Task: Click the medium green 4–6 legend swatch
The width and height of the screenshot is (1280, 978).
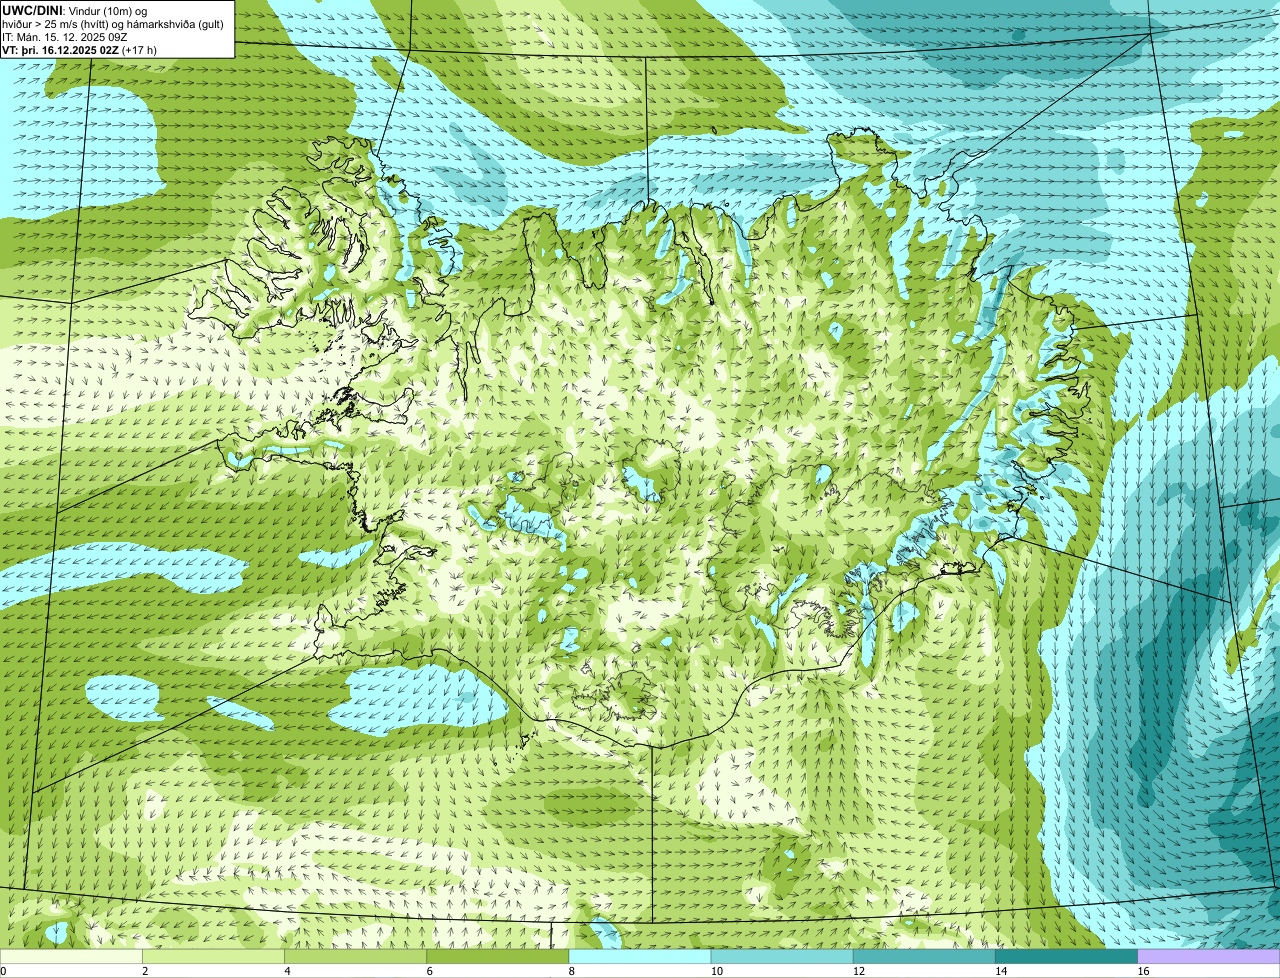Action: (x=356, y=956)
